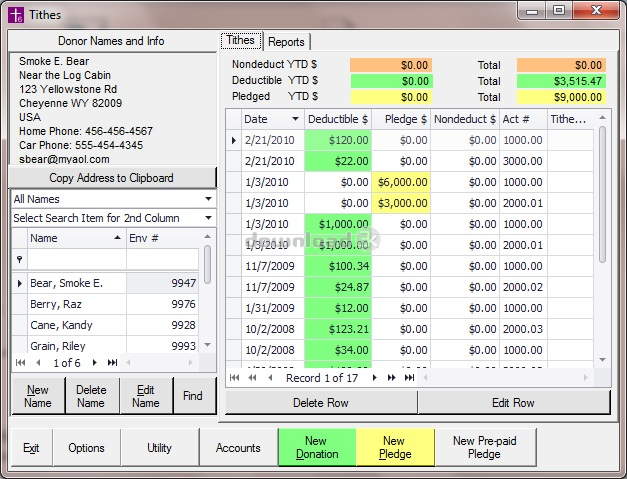Go to previous record in tithes navigator
Viewport: 627px width, 479px height.
[x=270, y=378]
